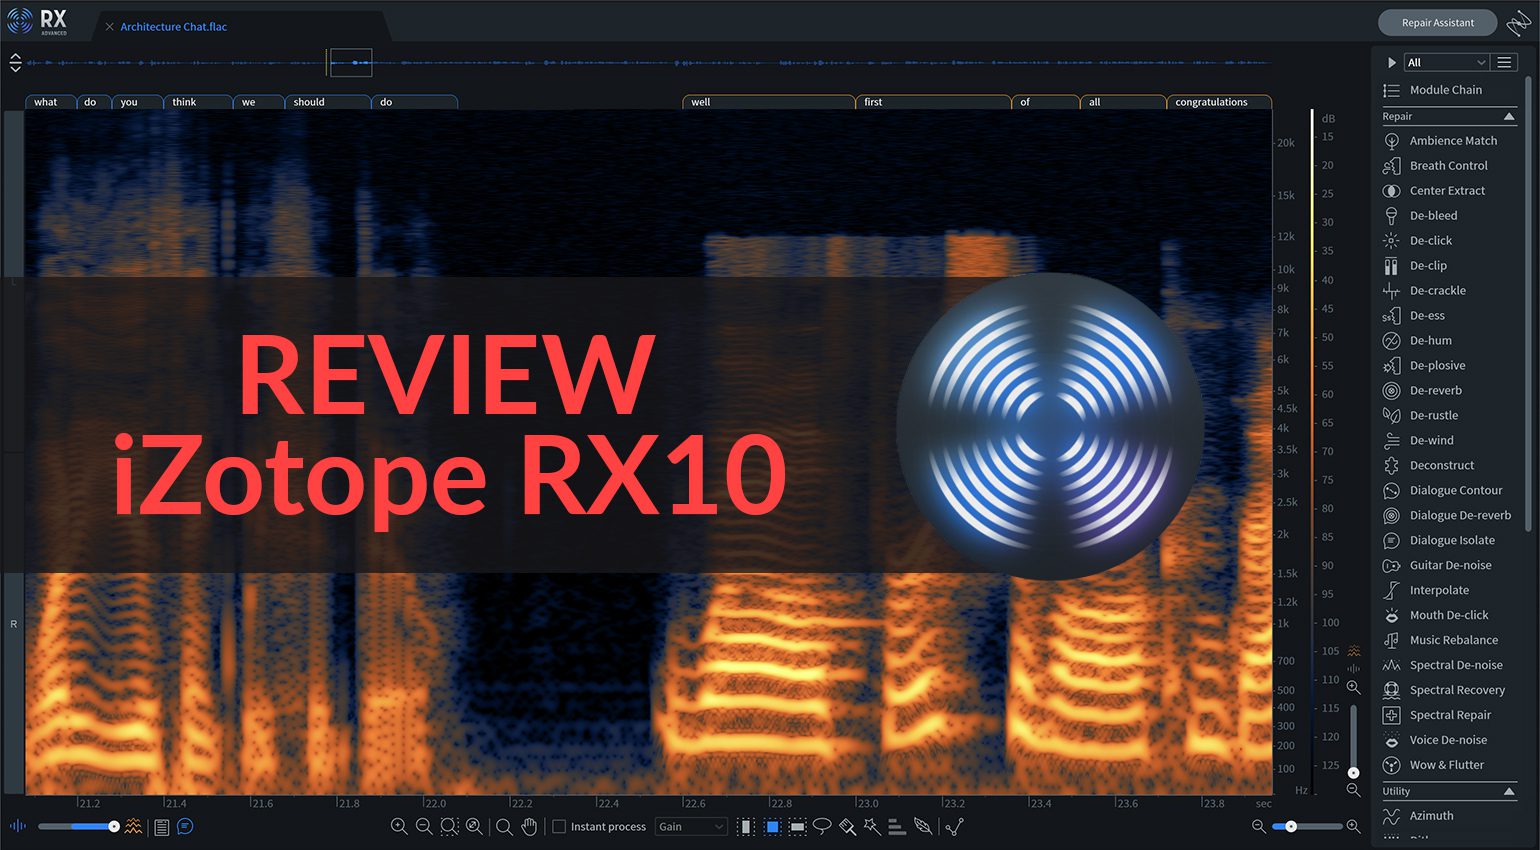1540x850 pixels.
Task: Select the Time-Frequency selection tool
Action: coord(772,827)
